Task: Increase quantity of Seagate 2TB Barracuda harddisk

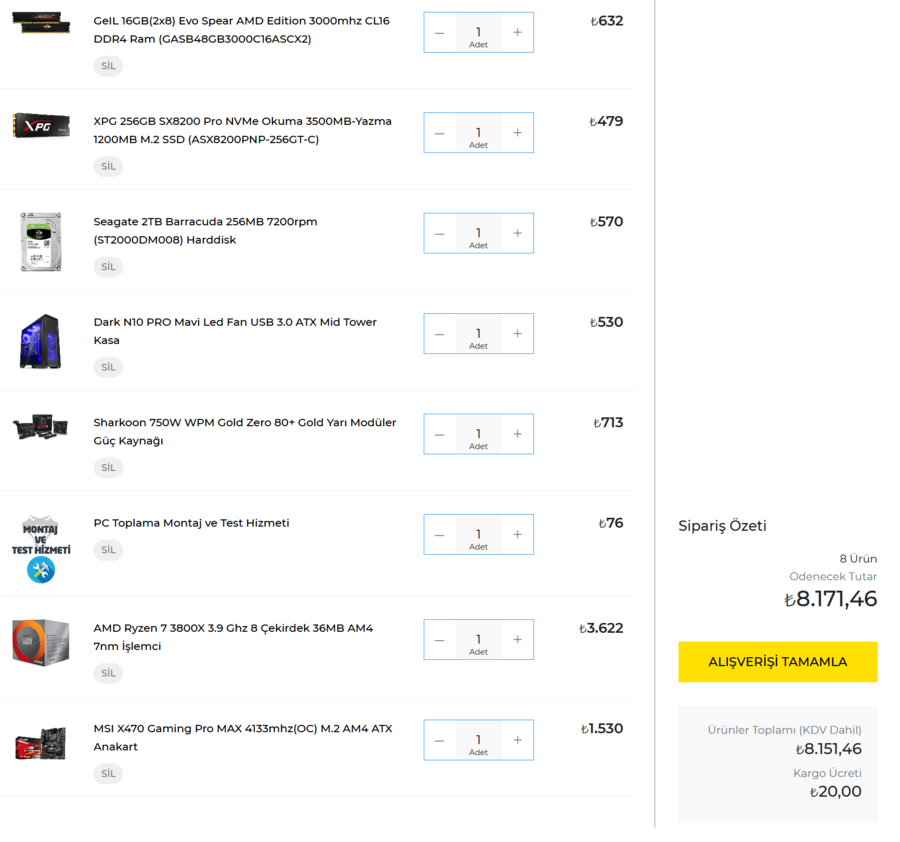Action: click(517, 233)
